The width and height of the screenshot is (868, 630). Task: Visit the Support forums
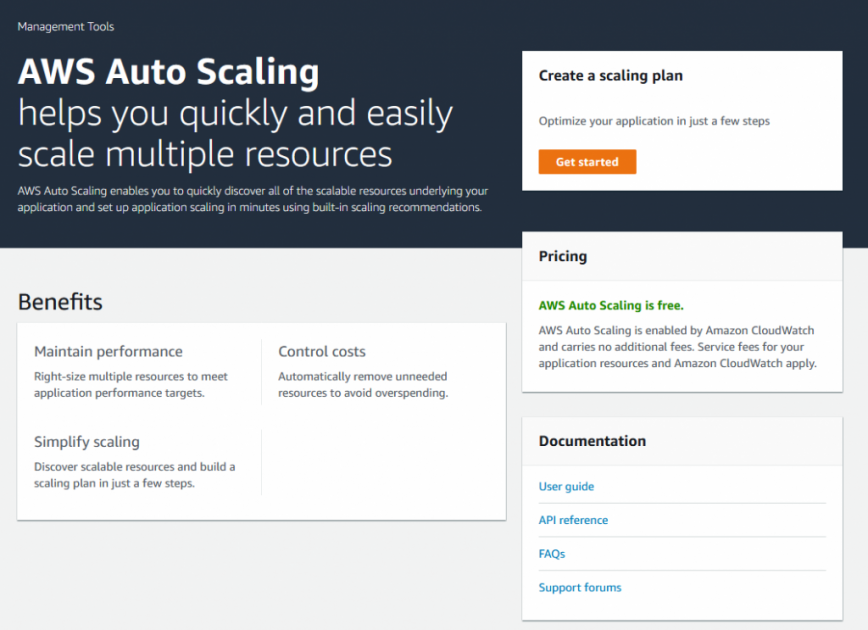pyautogui.click(x=580, y=588)
